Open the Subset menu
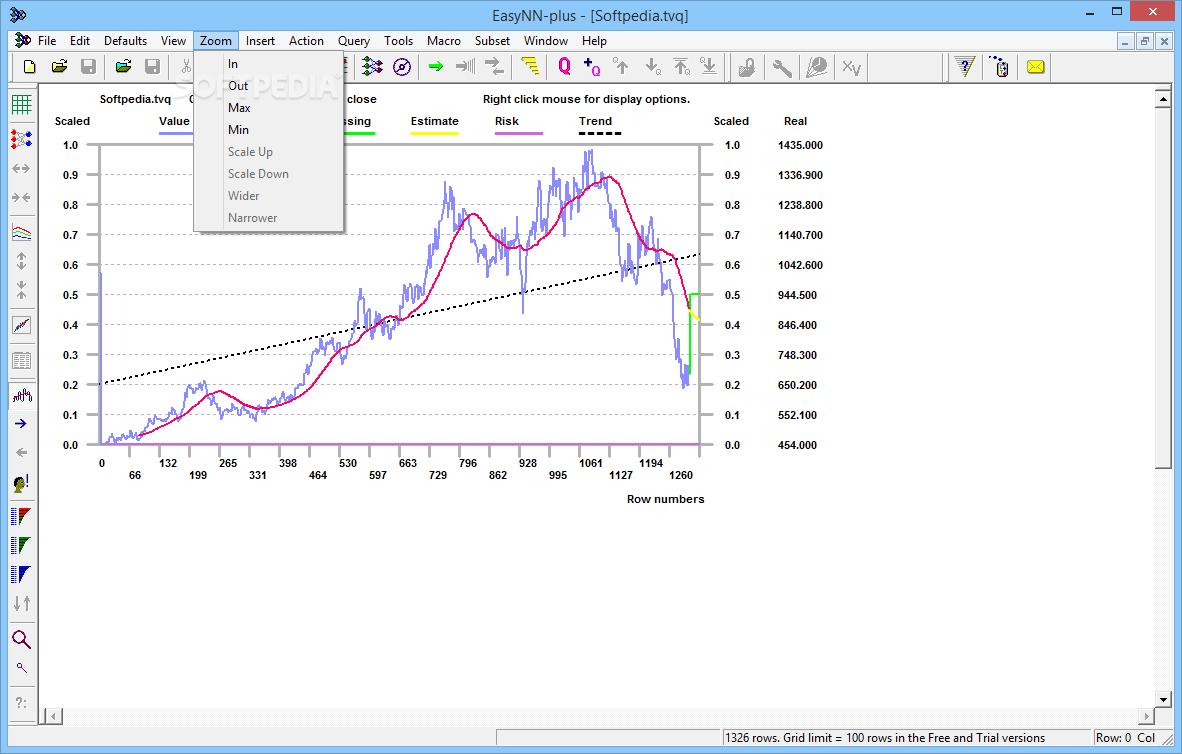Image resolution: width=1182 pixels, height=754 pixels. click(x=492, y=41)
